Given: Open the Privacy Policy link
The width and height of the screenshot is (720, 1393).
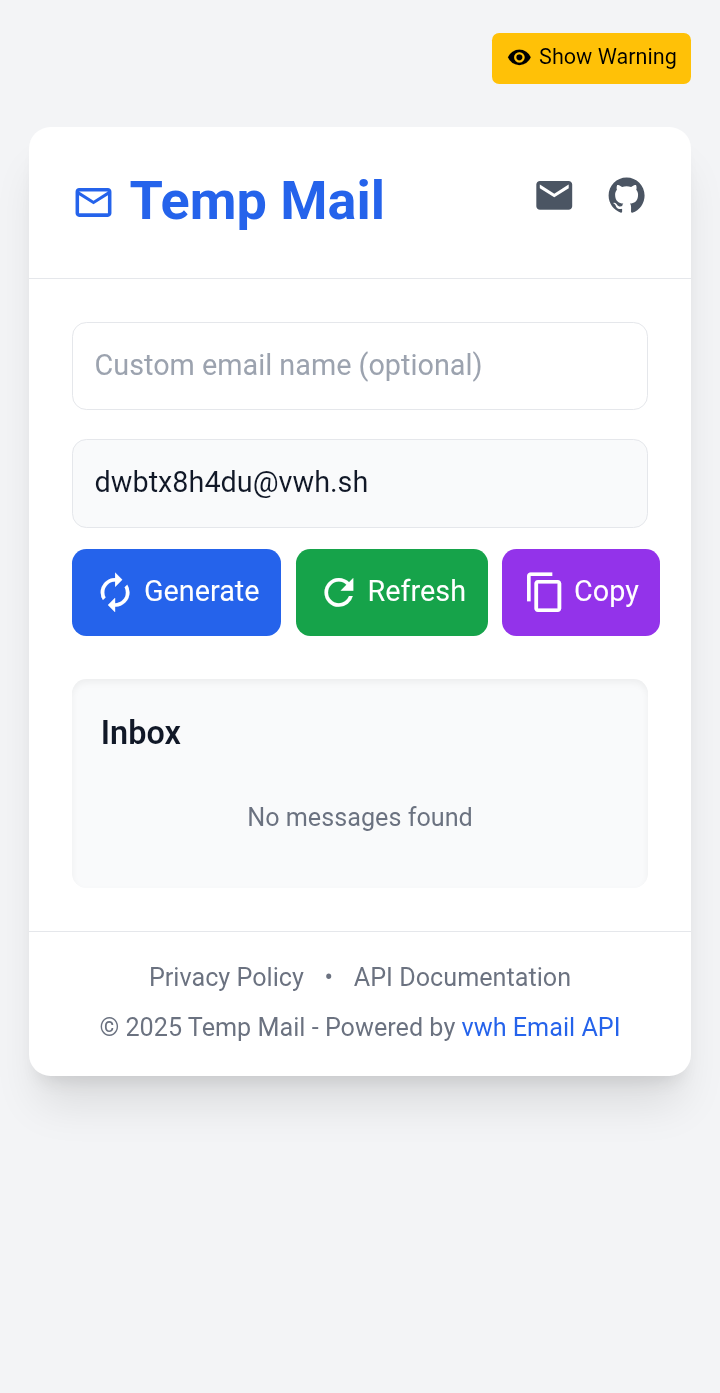Looking at the screenshot, I should click(226, 977).
